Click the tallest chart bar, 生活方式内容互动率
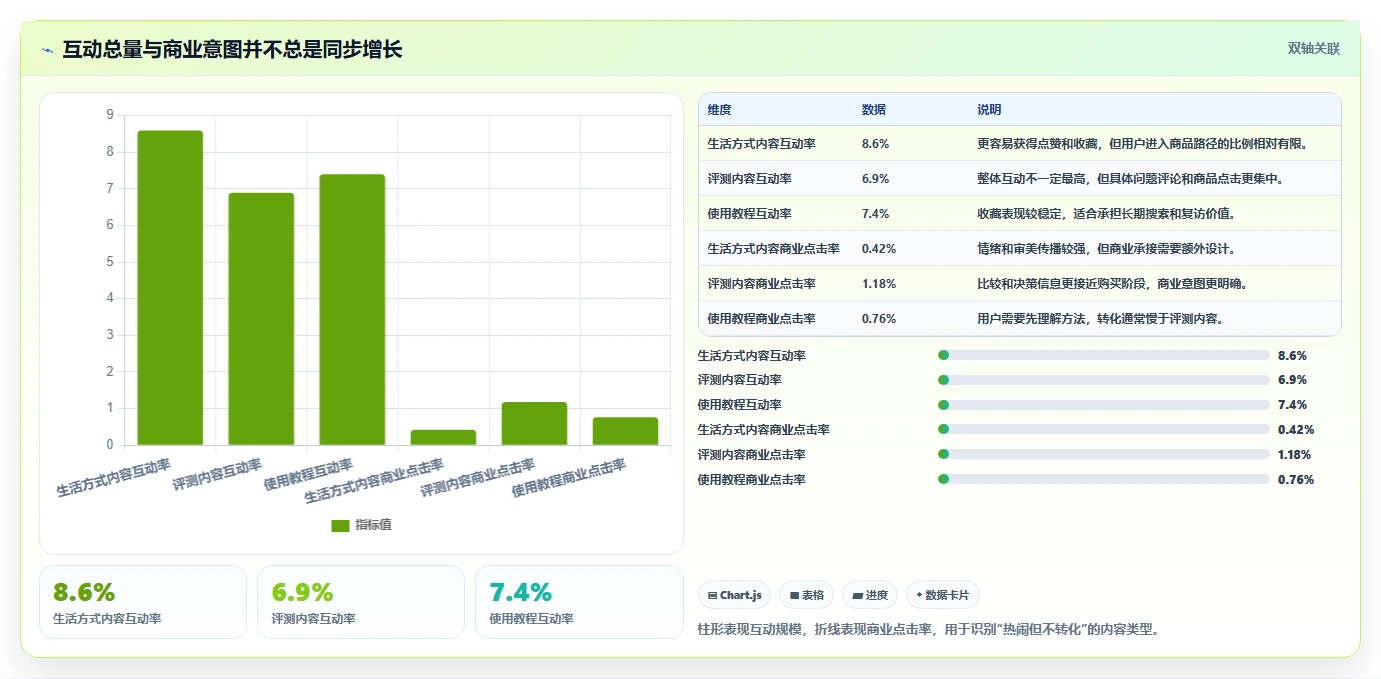This screenshot has width=1381, height=679. (170, 288)
